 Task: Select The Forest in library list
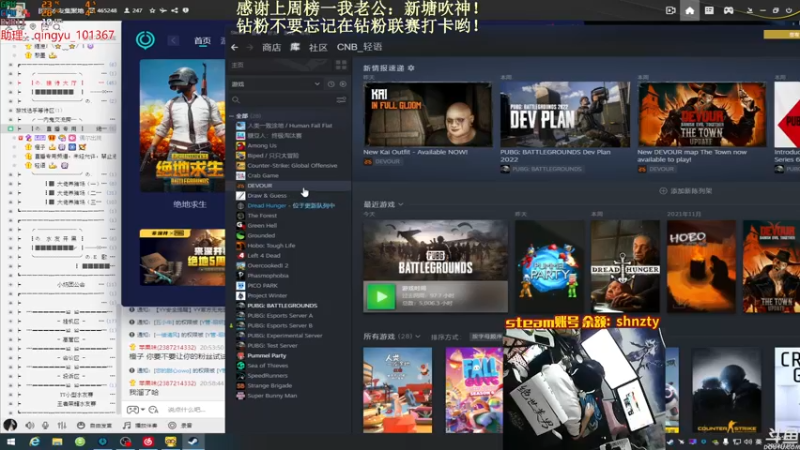262,215
